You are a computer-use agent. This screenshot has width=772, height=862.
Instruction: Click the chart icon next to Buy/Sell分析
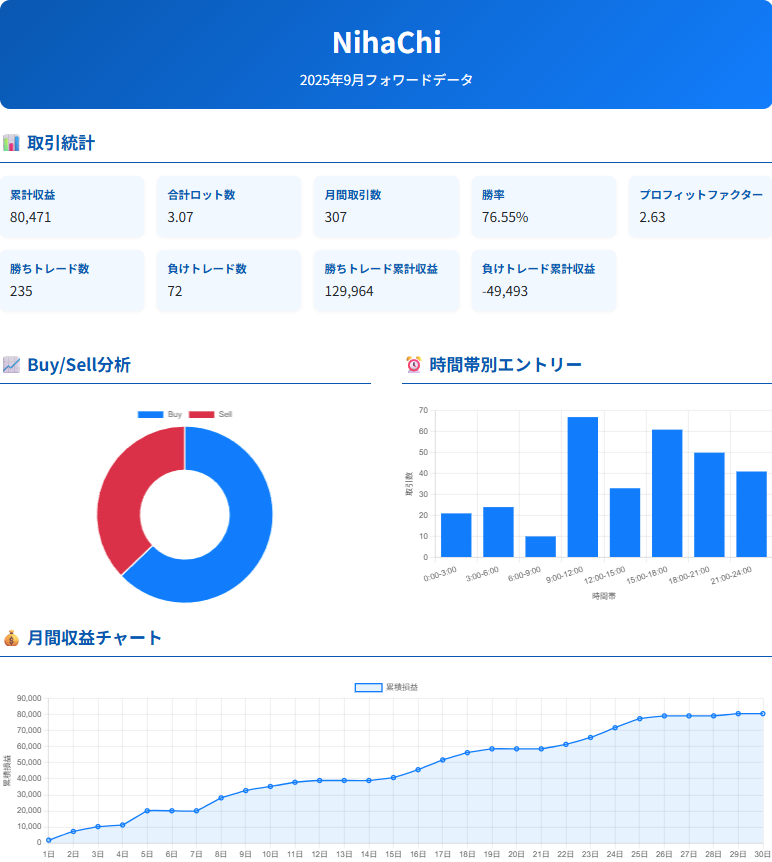click(x=11, y=365)
